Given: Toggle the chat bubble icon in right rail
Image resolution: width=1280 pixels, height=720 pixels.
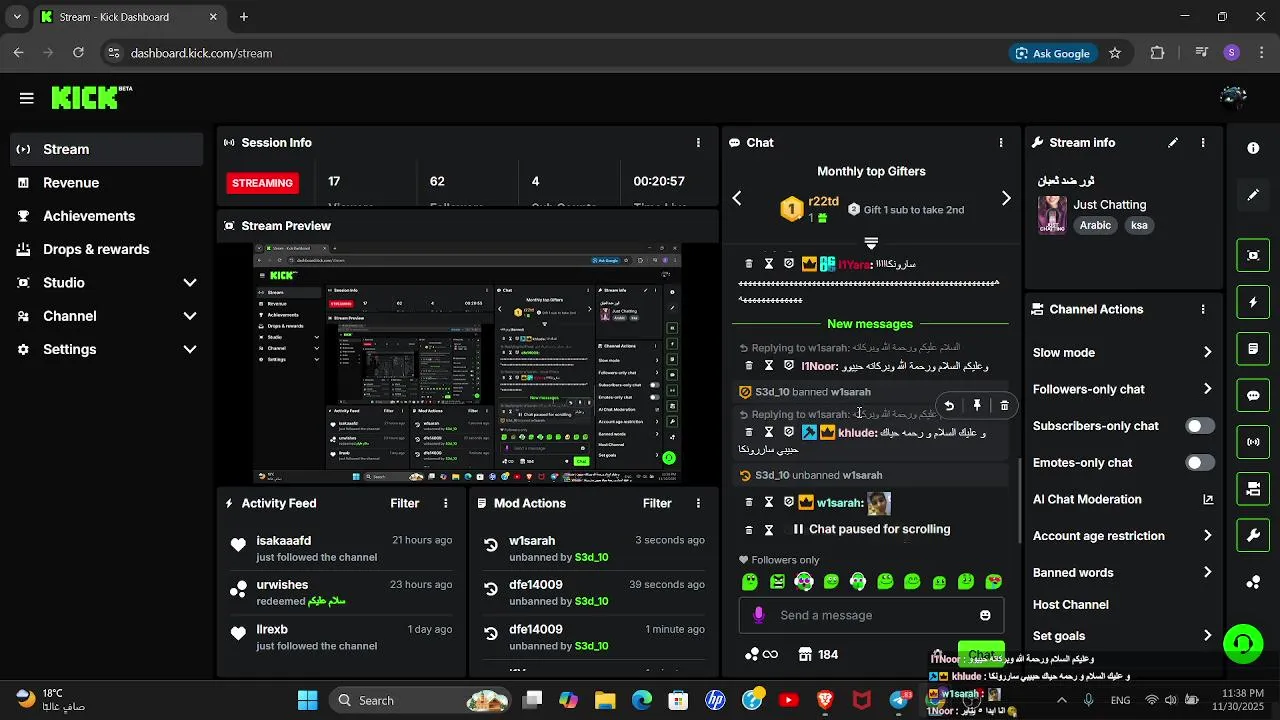Looking at the screenshot, I should [x=1253, y=395].
